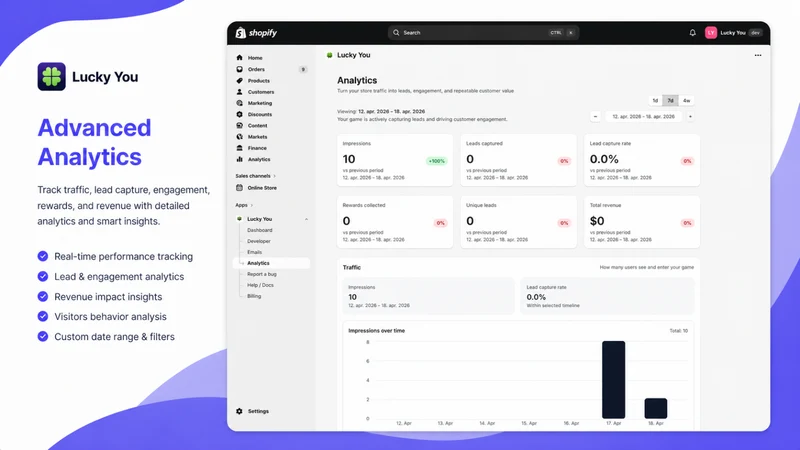
Task: Click the dev badge in top bar
Action: (755, 33)
